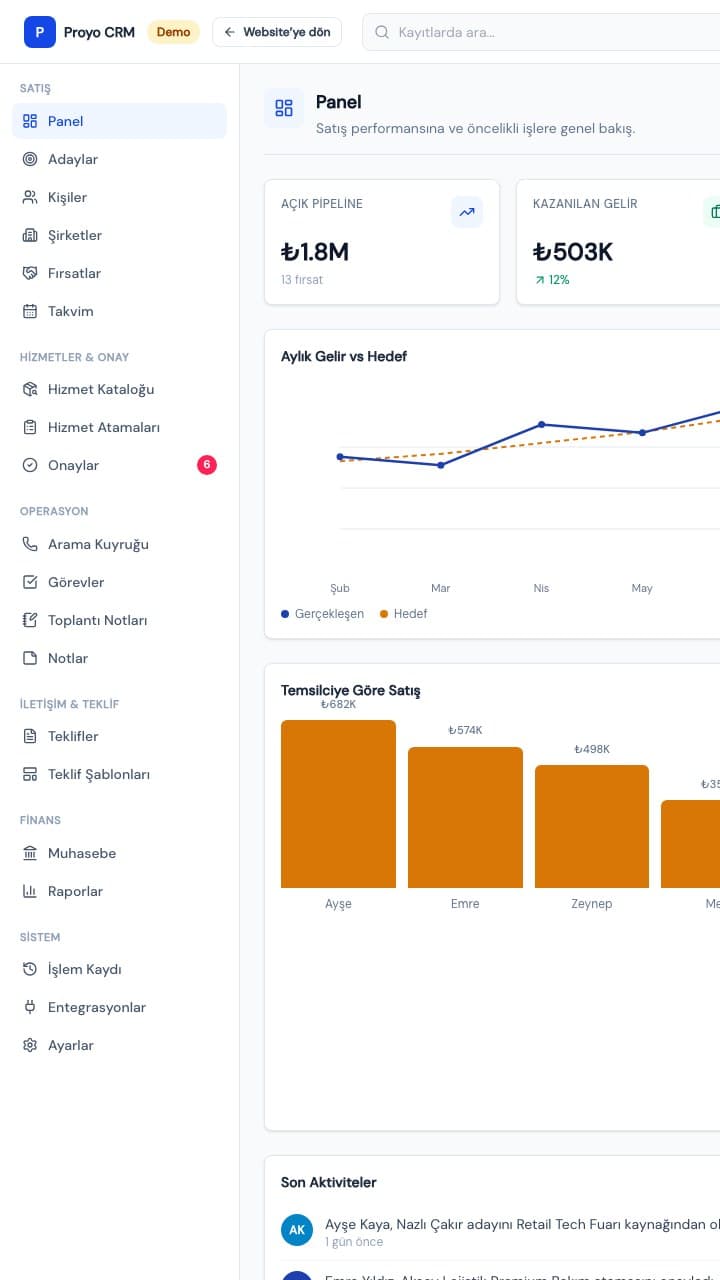
Task: Toggle the Hedef legend entry
Action: tap(404, 614)
